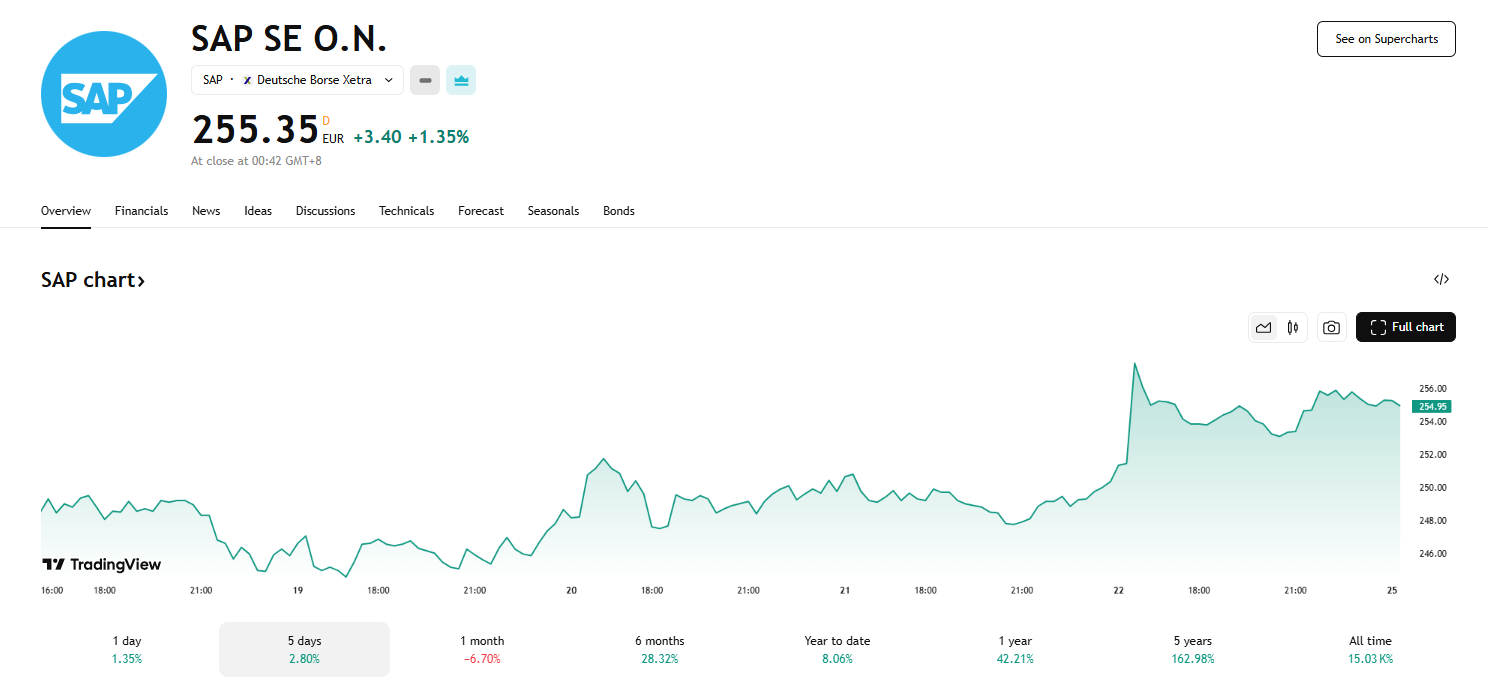Switch chart to area line style
This screenshot has width=1488, height=690.
(x=1264, y=327)
